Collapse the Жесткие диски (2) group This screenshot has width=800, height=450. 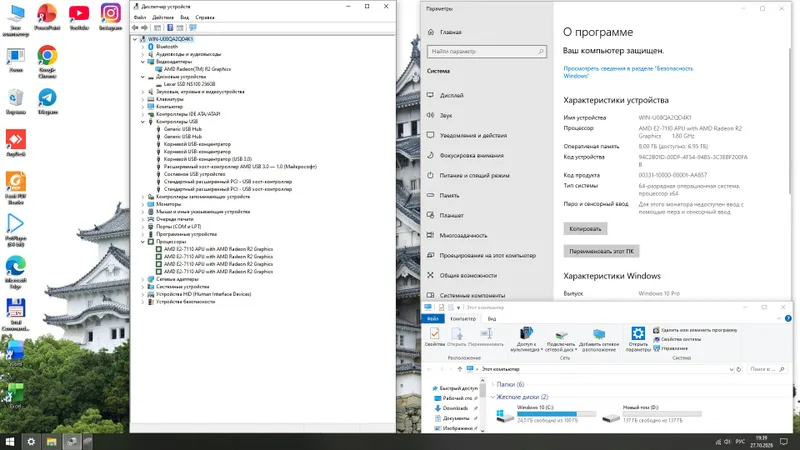coord(493,396)
